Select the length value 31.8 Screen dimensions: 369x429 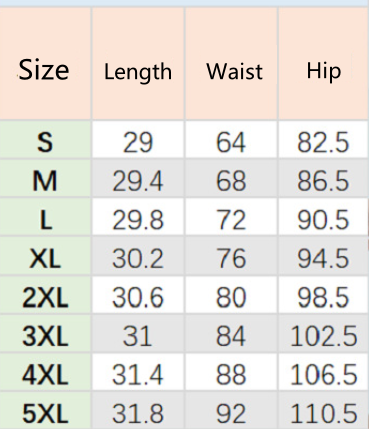(x=138, y=414)
